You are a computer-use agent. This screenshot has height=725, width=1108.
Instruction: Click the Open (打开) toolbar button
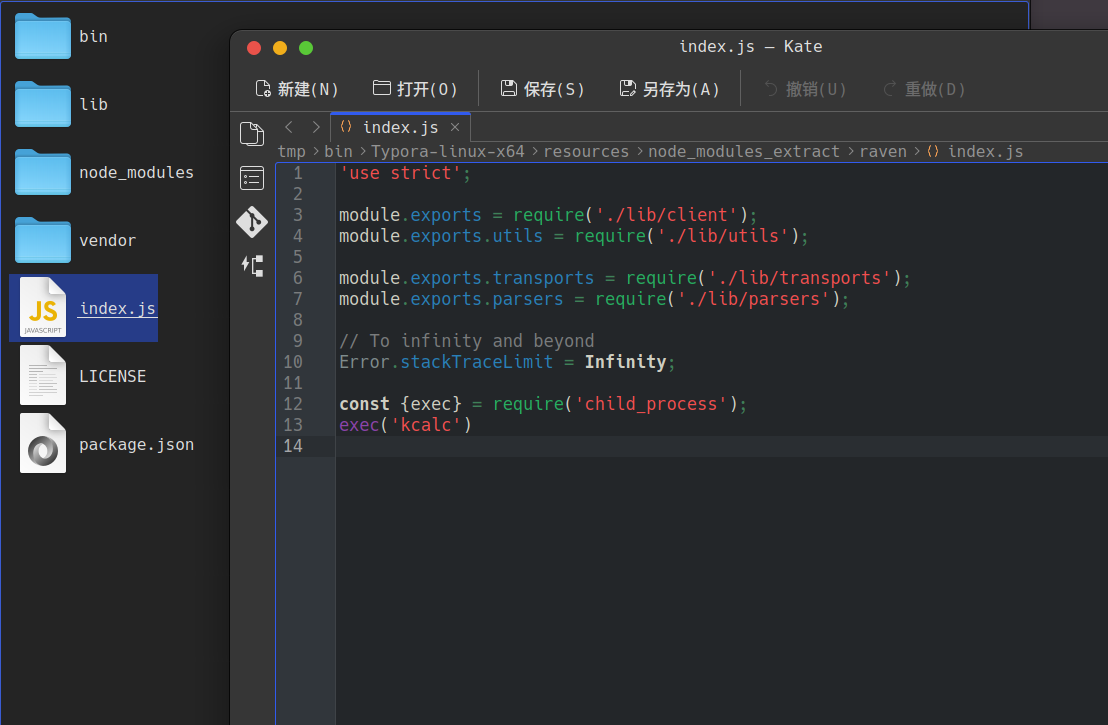click(x=415, y=89)
